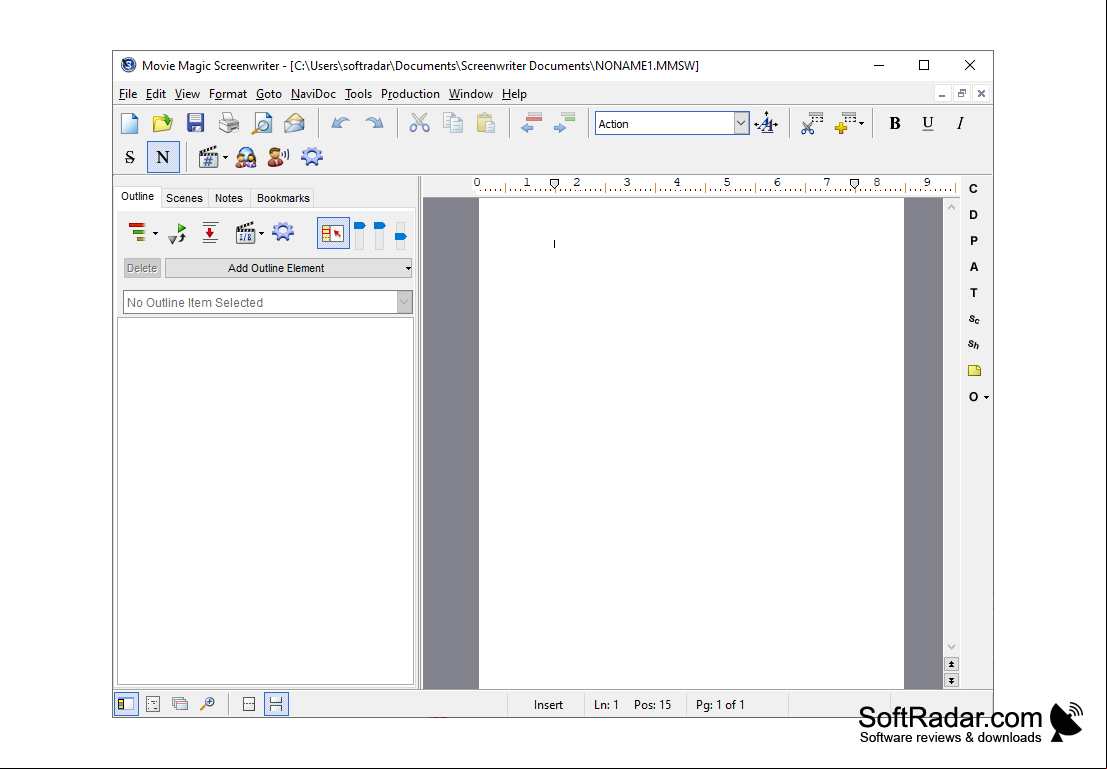Image resolution: width=1107 pixels, height=769 pixels.
Task: Expand the scene numbering clapperboard dropdown
Action: [x=225, y=157]
